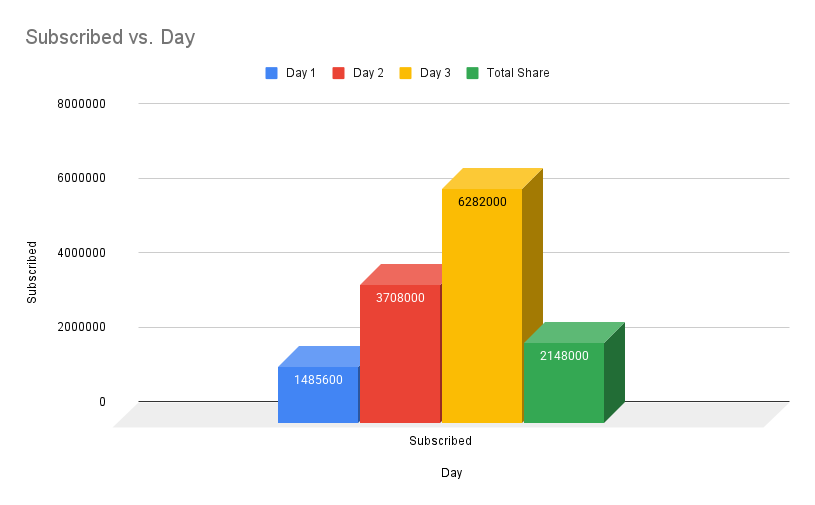Click the 2148000 data label on green bar
Screen dimensions: 815x505
[x=564, y=356]
